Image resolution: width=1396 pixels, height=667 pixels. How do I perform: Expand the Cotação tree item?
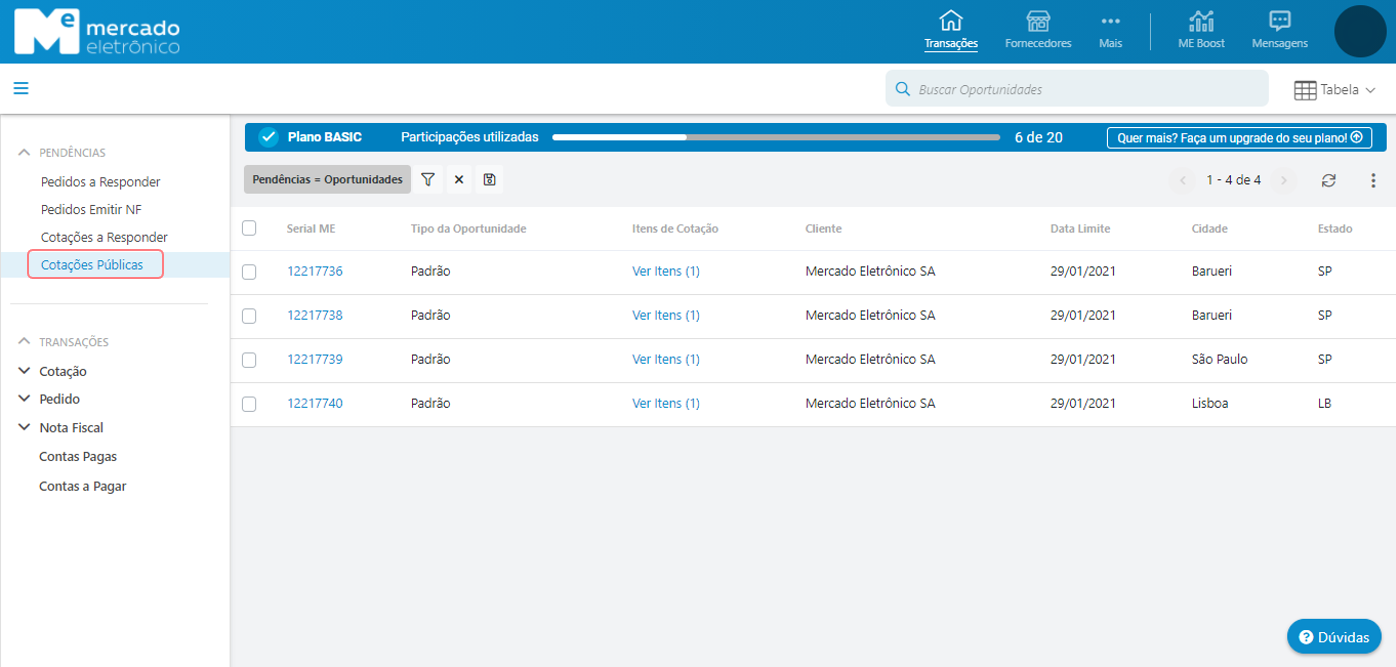point(25,371)
